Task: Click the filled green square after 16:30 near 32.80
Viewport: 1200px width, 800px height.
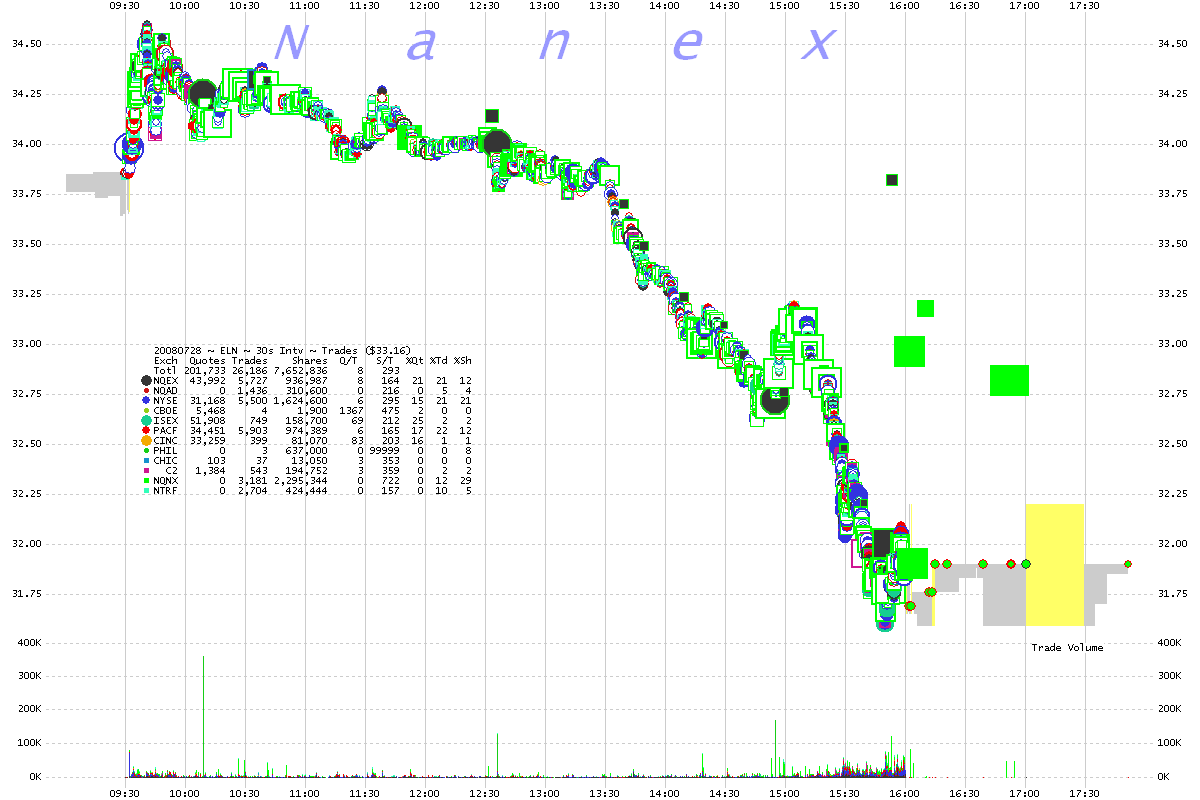Action: click(1009, 380)
